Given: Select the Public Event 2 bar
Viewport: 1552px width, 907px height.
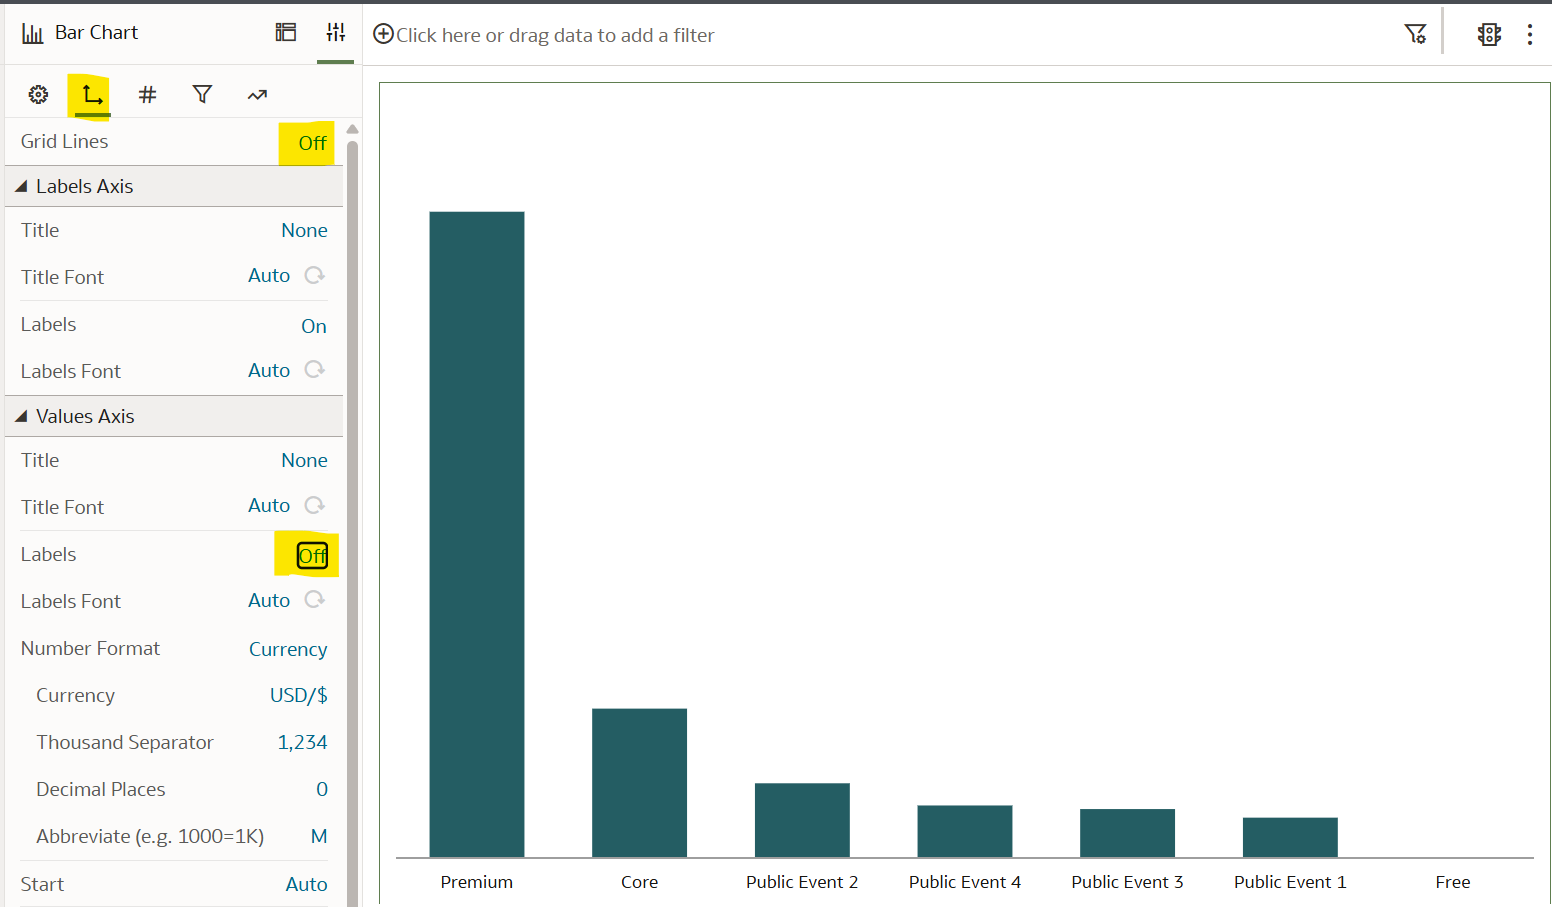Looking at the screenshot, I should pyautogui.click(x=802, y=820).
